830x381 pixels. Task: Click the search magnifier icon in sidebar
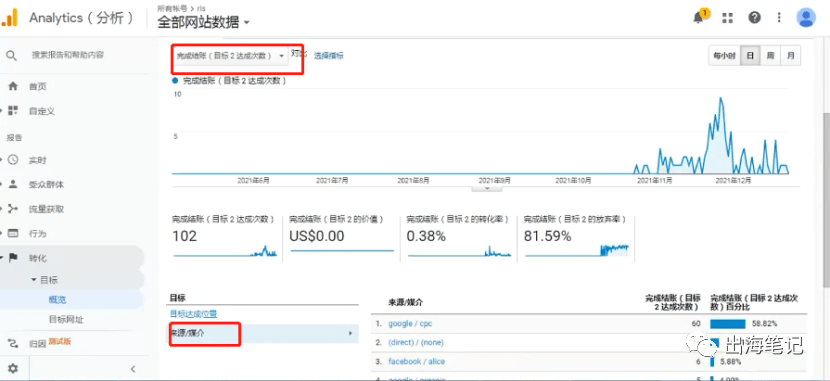point(12,55)
